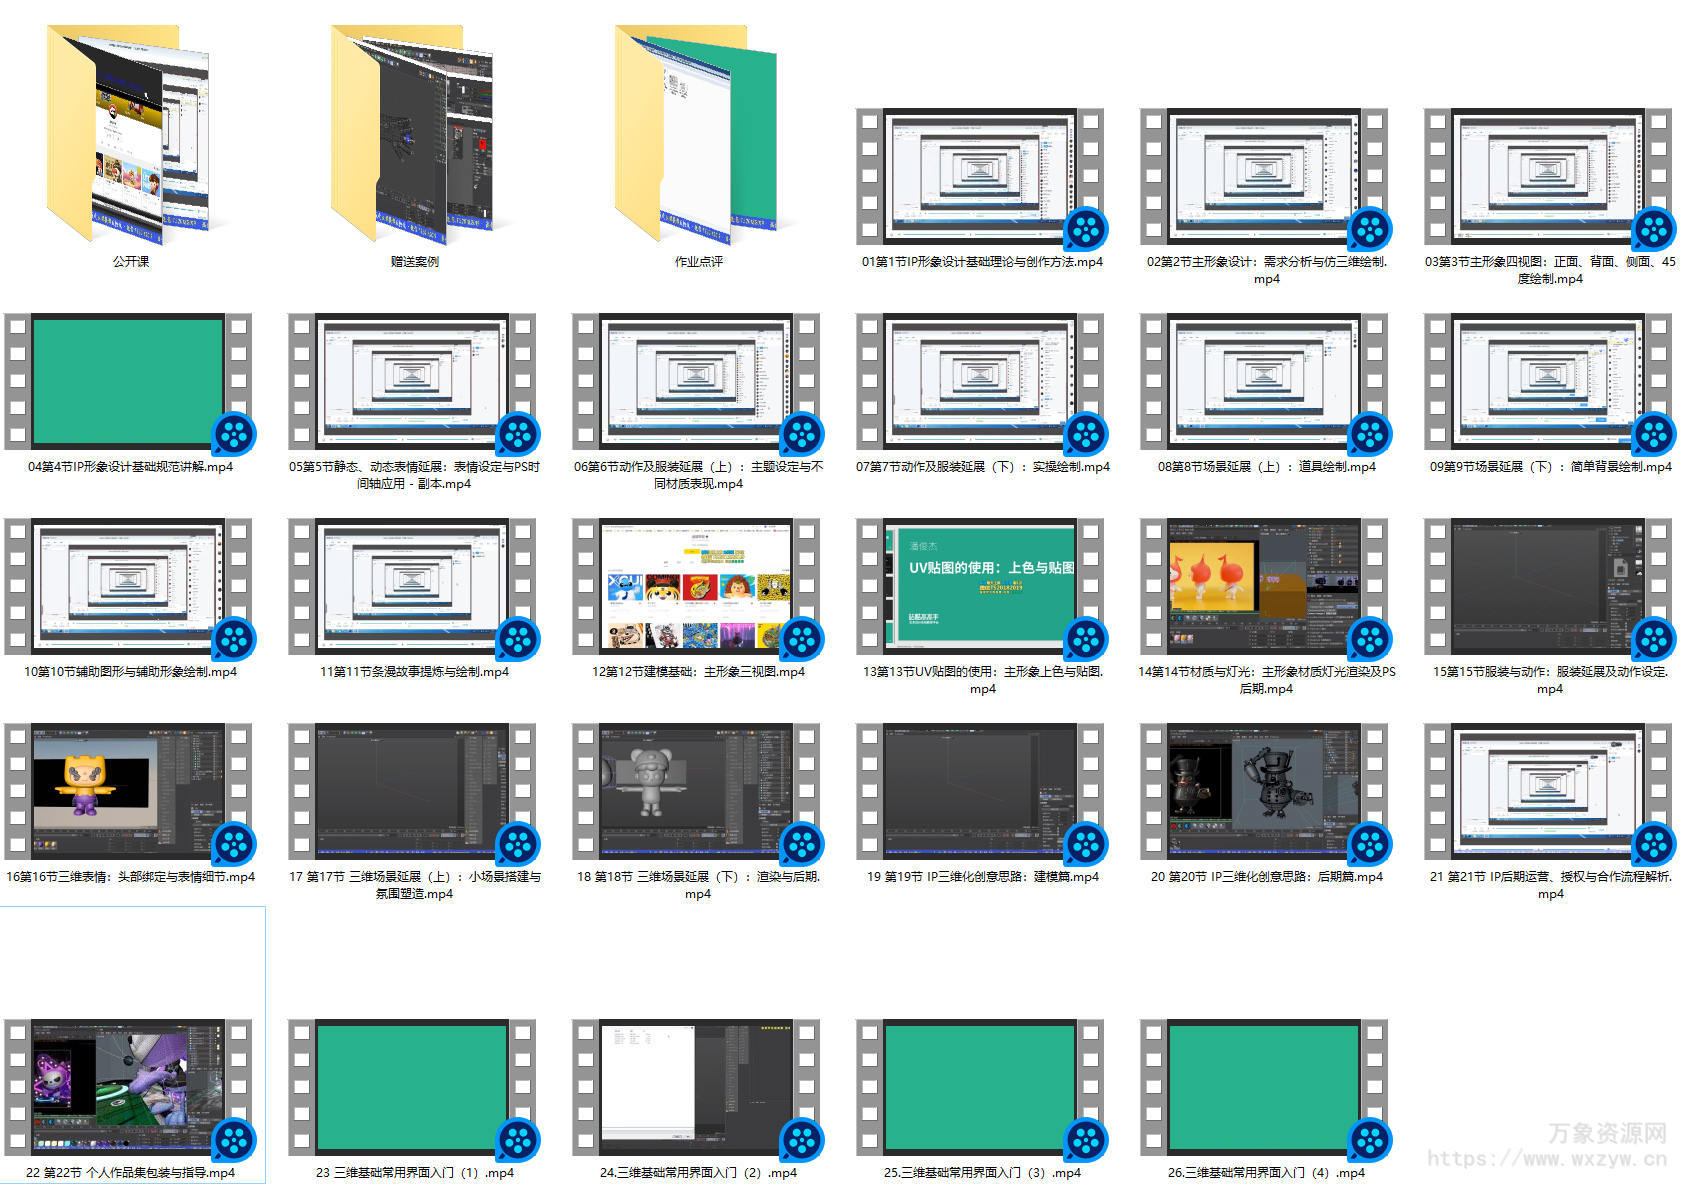Select the 24.三维基础常用界面入门（2）video file
Viewport: 1698px width, 1193px height.
click(x=696, y=1088)
